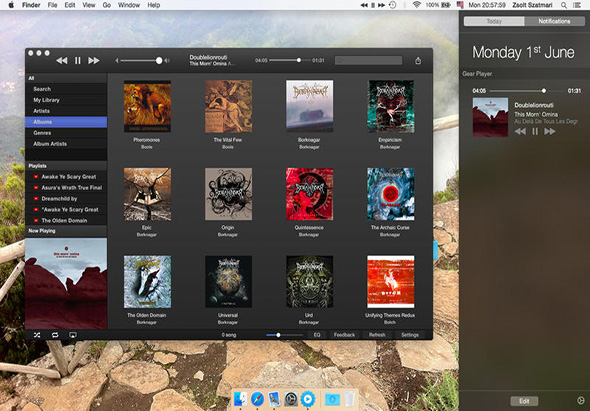Open Apple menu
Viewport: 590px width, 411px height.
[11, 5]
